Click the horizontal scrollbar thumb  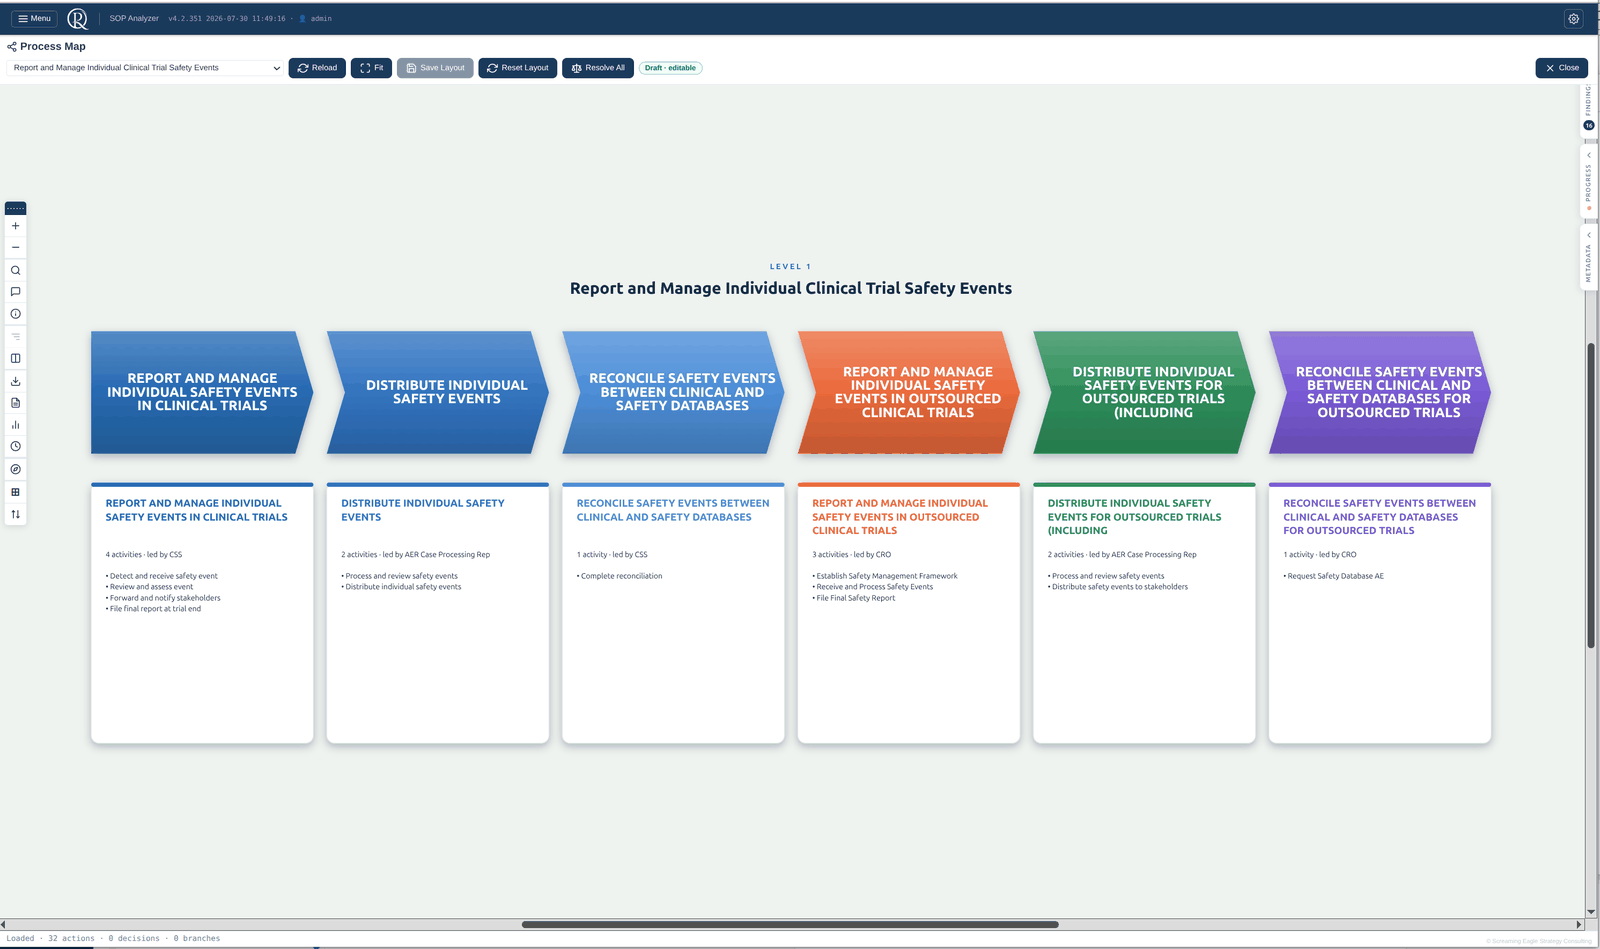(x=790, y=925)
